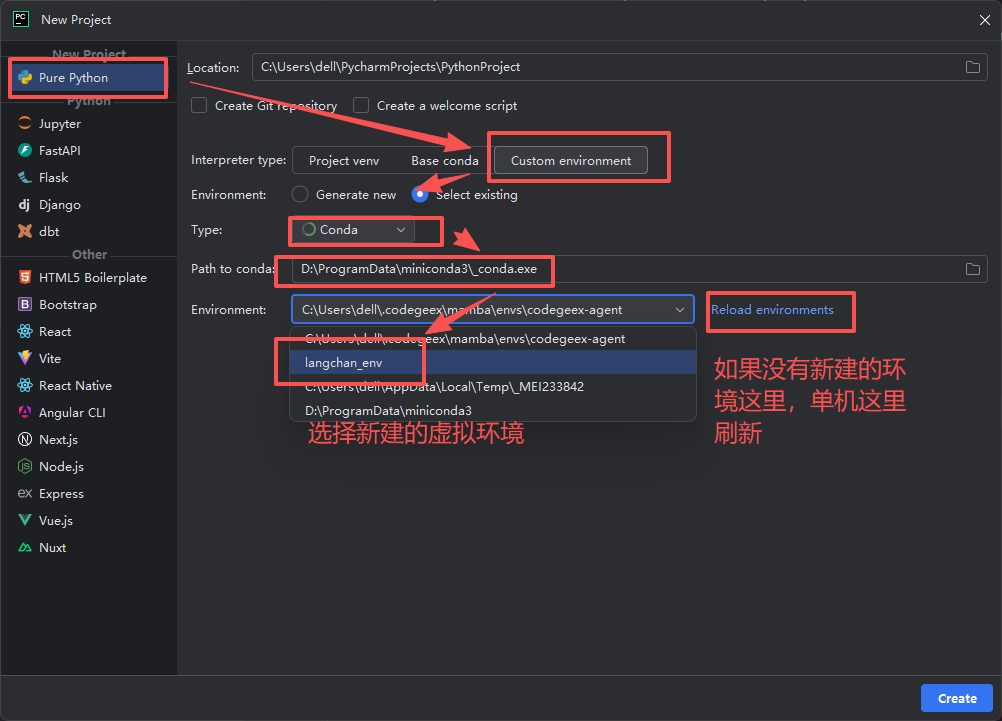Enable Create Git repository checkbox
This screenshot has height=721, width=1002.
tap(199, 105)
